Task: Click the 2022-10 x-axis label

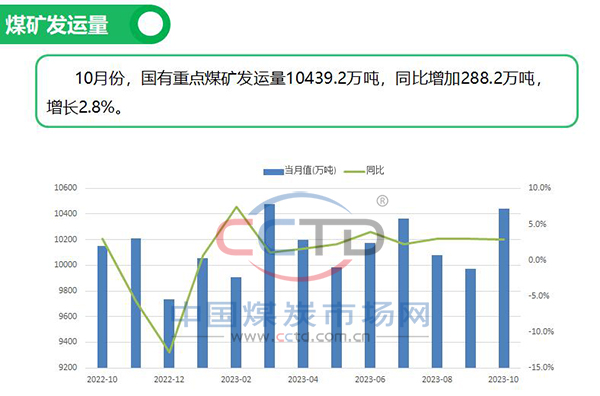Action: coord(102,380)
